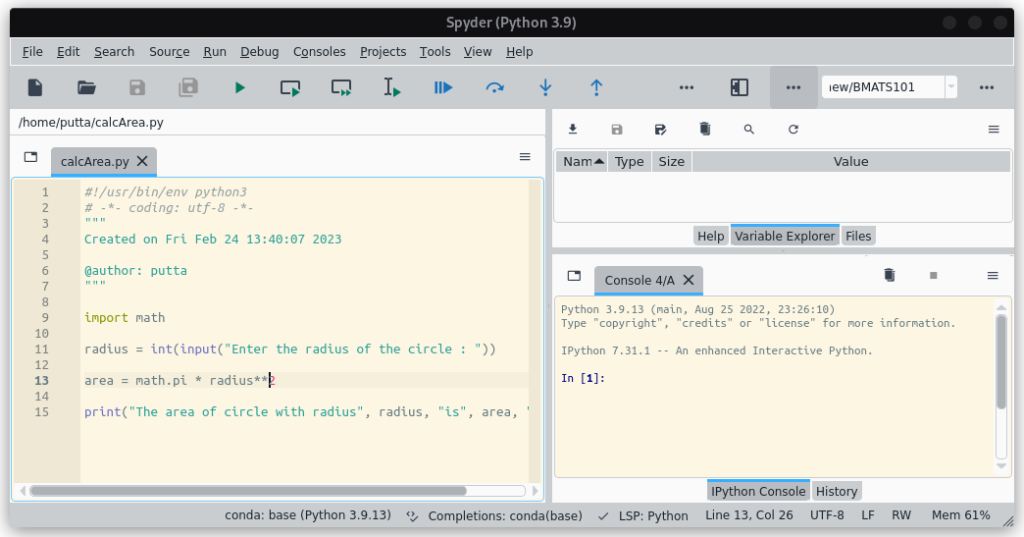Click the step into function arrow

(x=545, y=88)
